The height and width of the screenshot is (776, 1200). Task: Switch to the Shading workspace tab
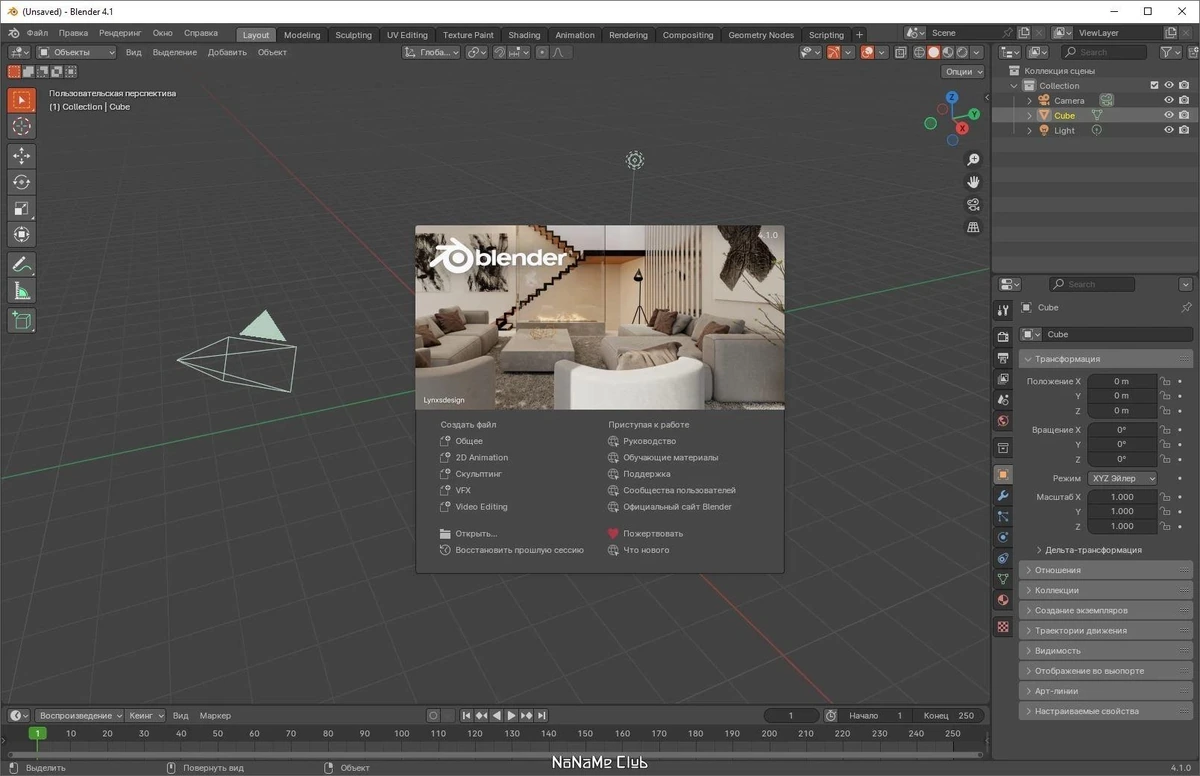(x=524, y=35)
